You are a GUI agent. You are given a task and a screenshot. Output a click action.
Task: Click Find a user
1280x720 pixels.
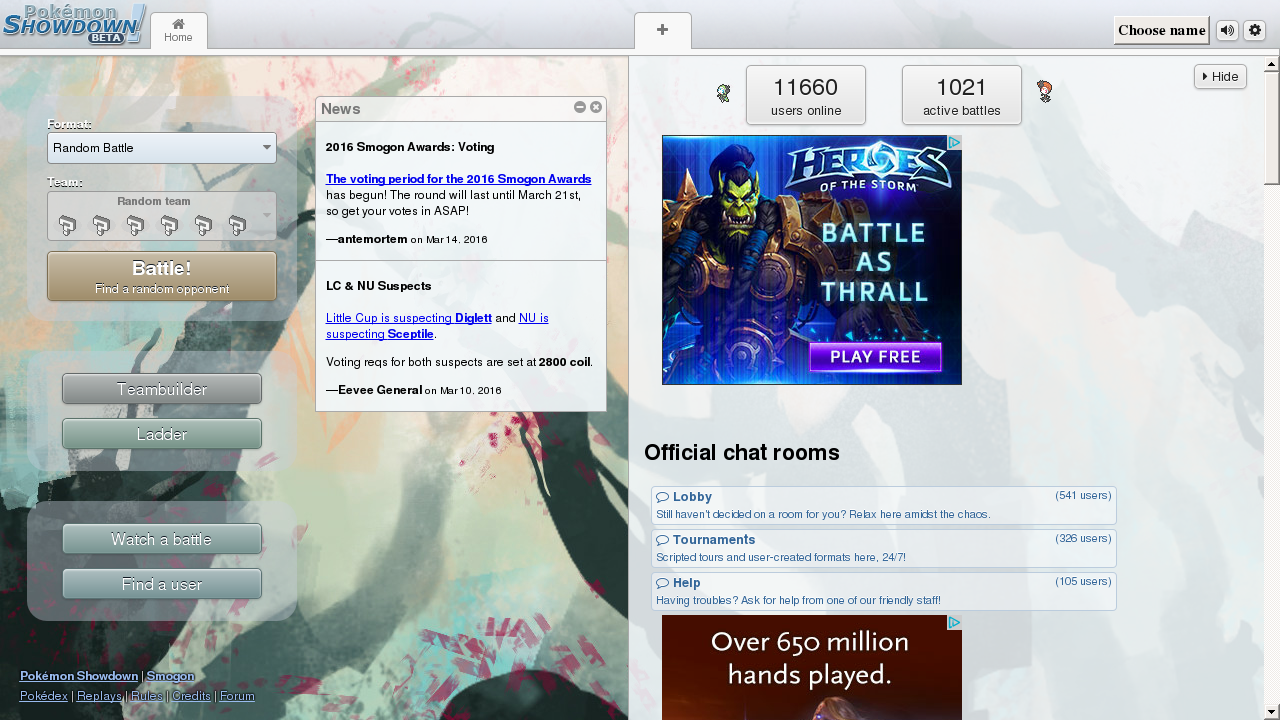162,584
